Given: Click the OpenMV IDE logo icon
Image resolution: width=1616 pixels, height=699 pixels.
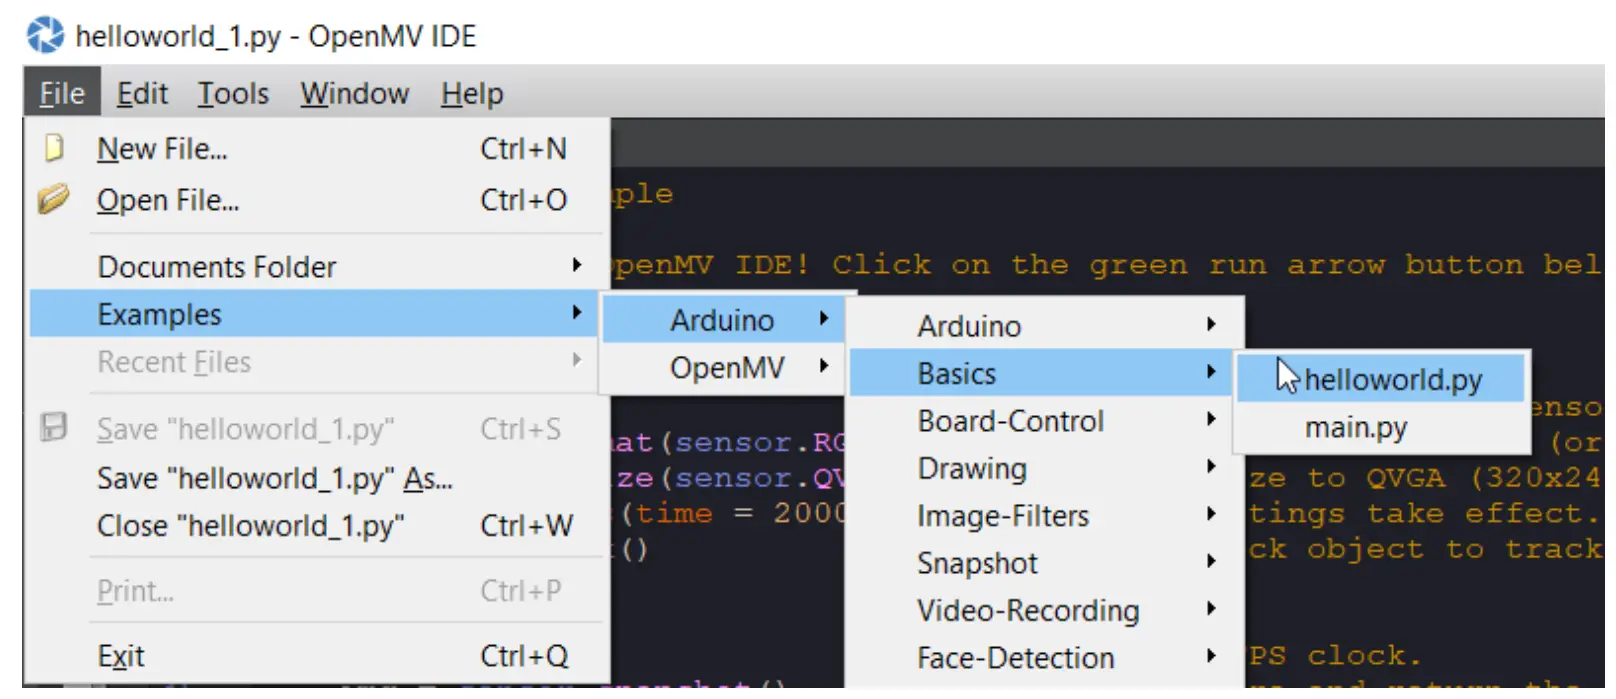Looking at the screenshot, I should pyautogui.click(x=45, y=35).
